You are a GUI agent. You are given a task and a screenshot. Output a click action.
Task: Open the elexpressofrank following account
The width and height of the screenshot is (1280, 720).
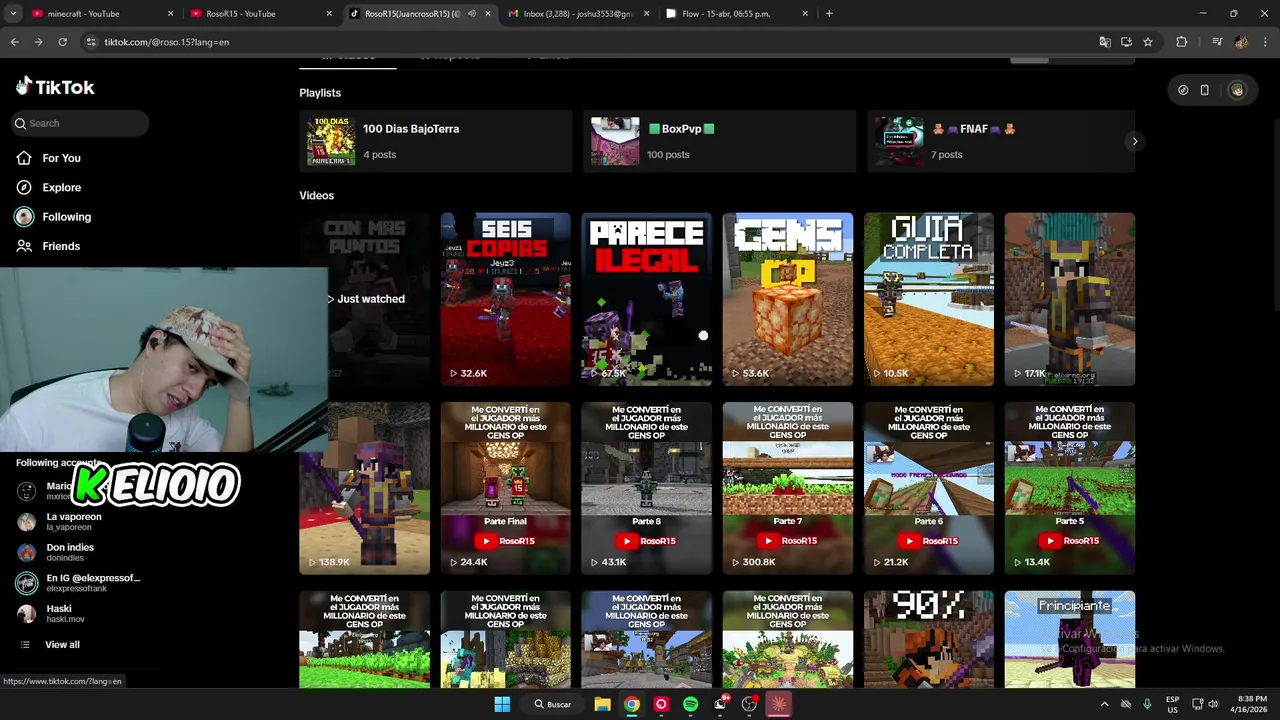[x=78, y=583]
